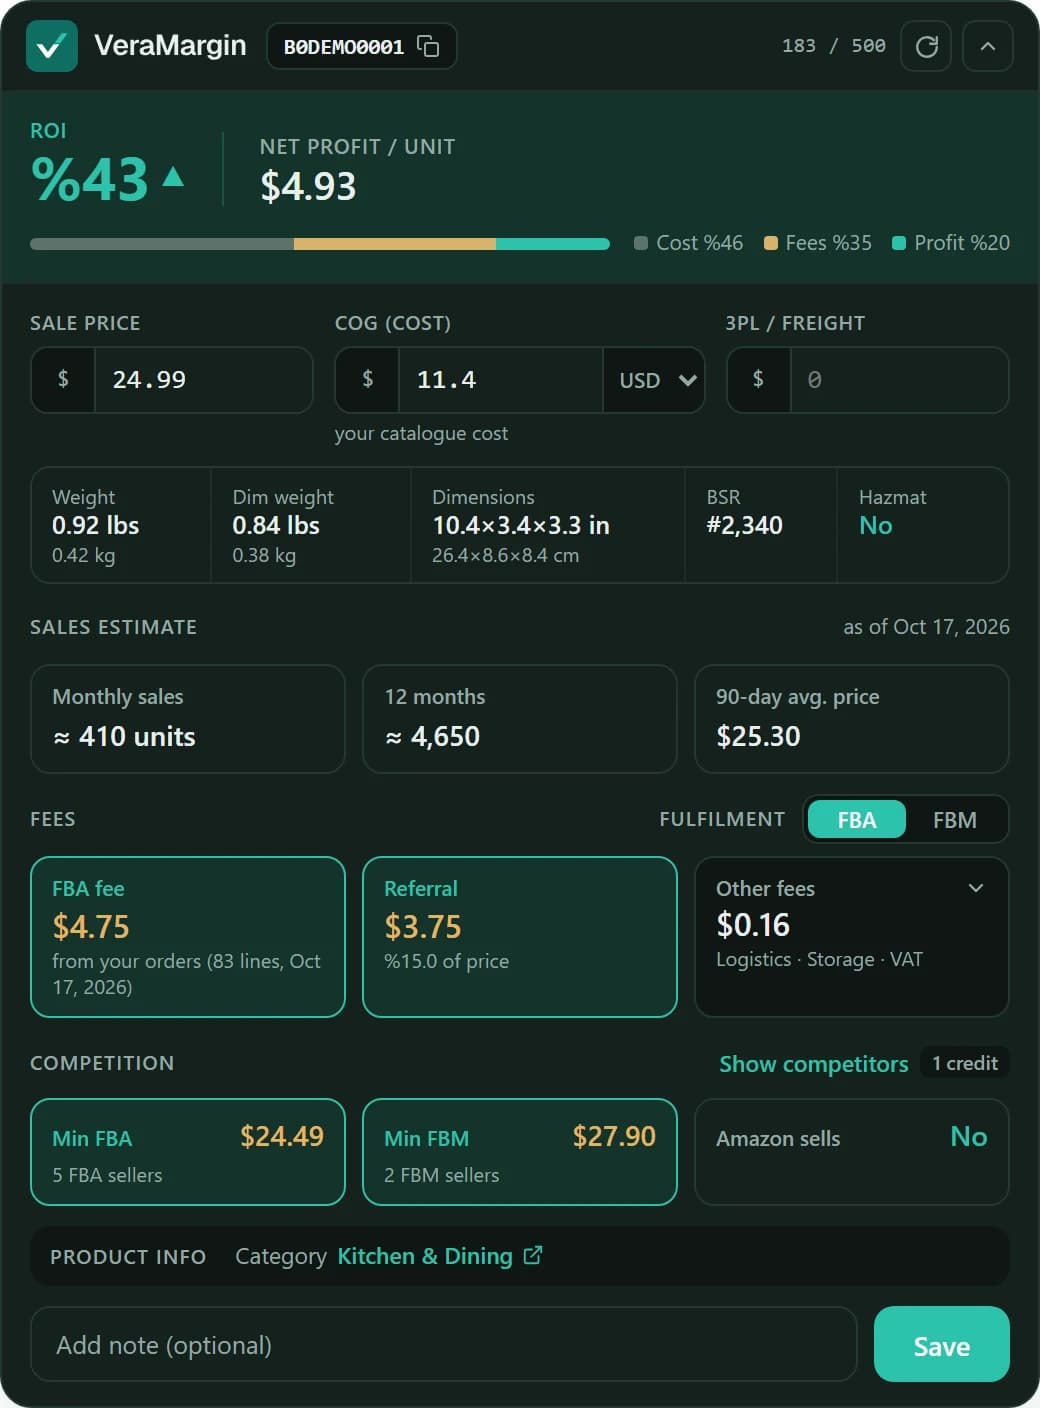Click the Profit legend color swatch

point(899,243)
